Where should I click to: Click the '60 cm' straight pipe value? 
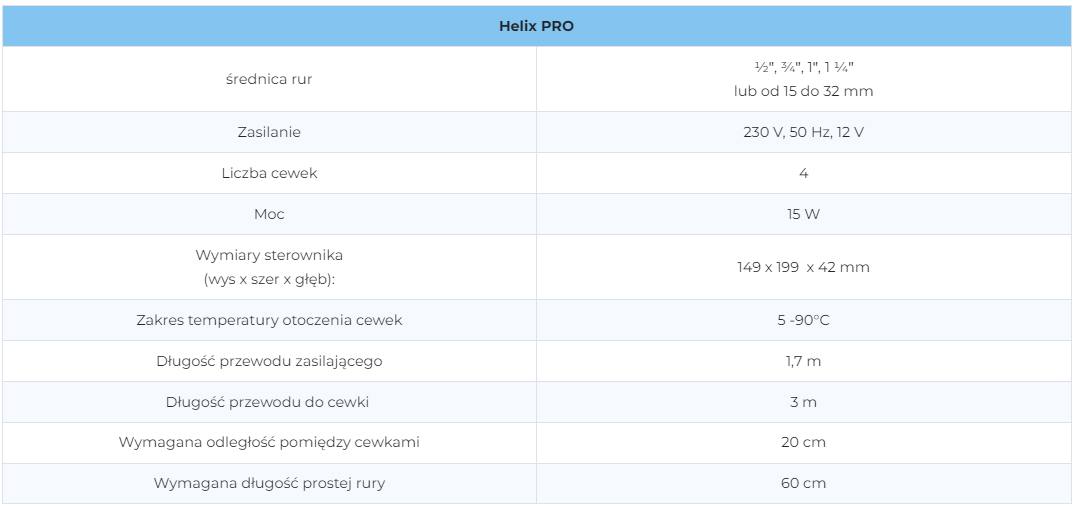pos(803,483)
